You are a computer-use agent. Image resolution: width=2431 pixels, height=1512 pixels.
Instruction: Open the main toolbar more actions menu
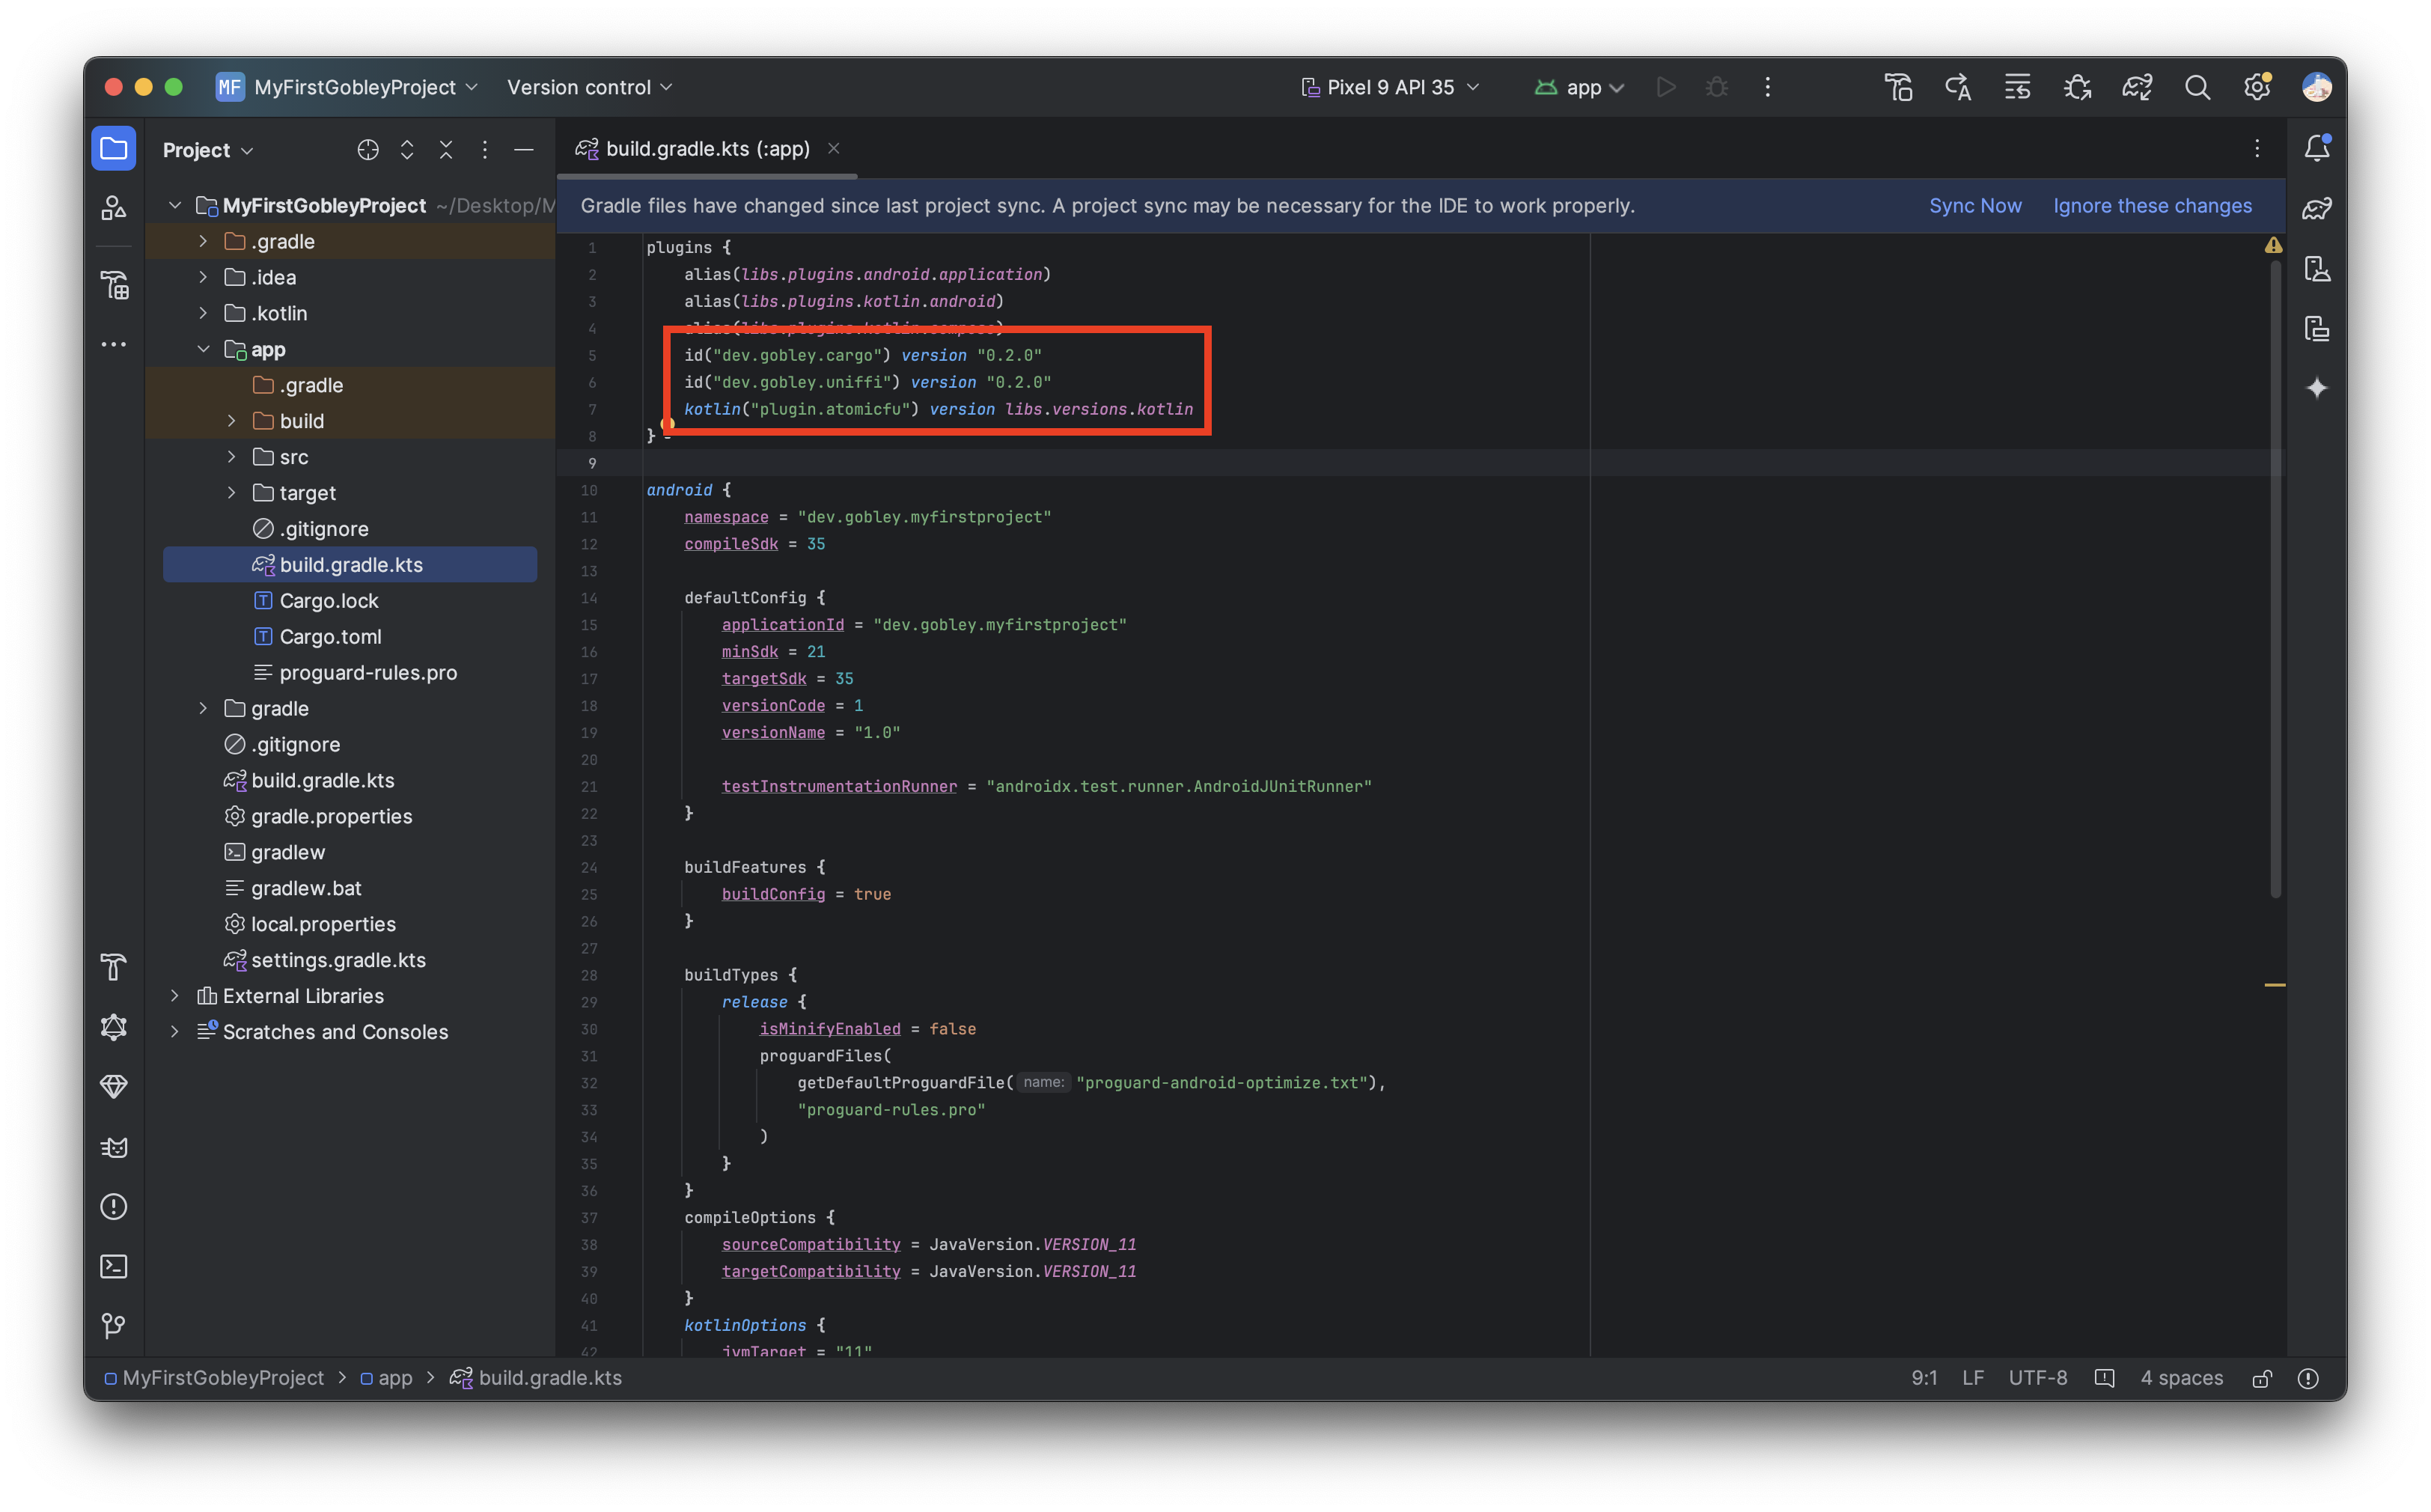(1767, 88)
